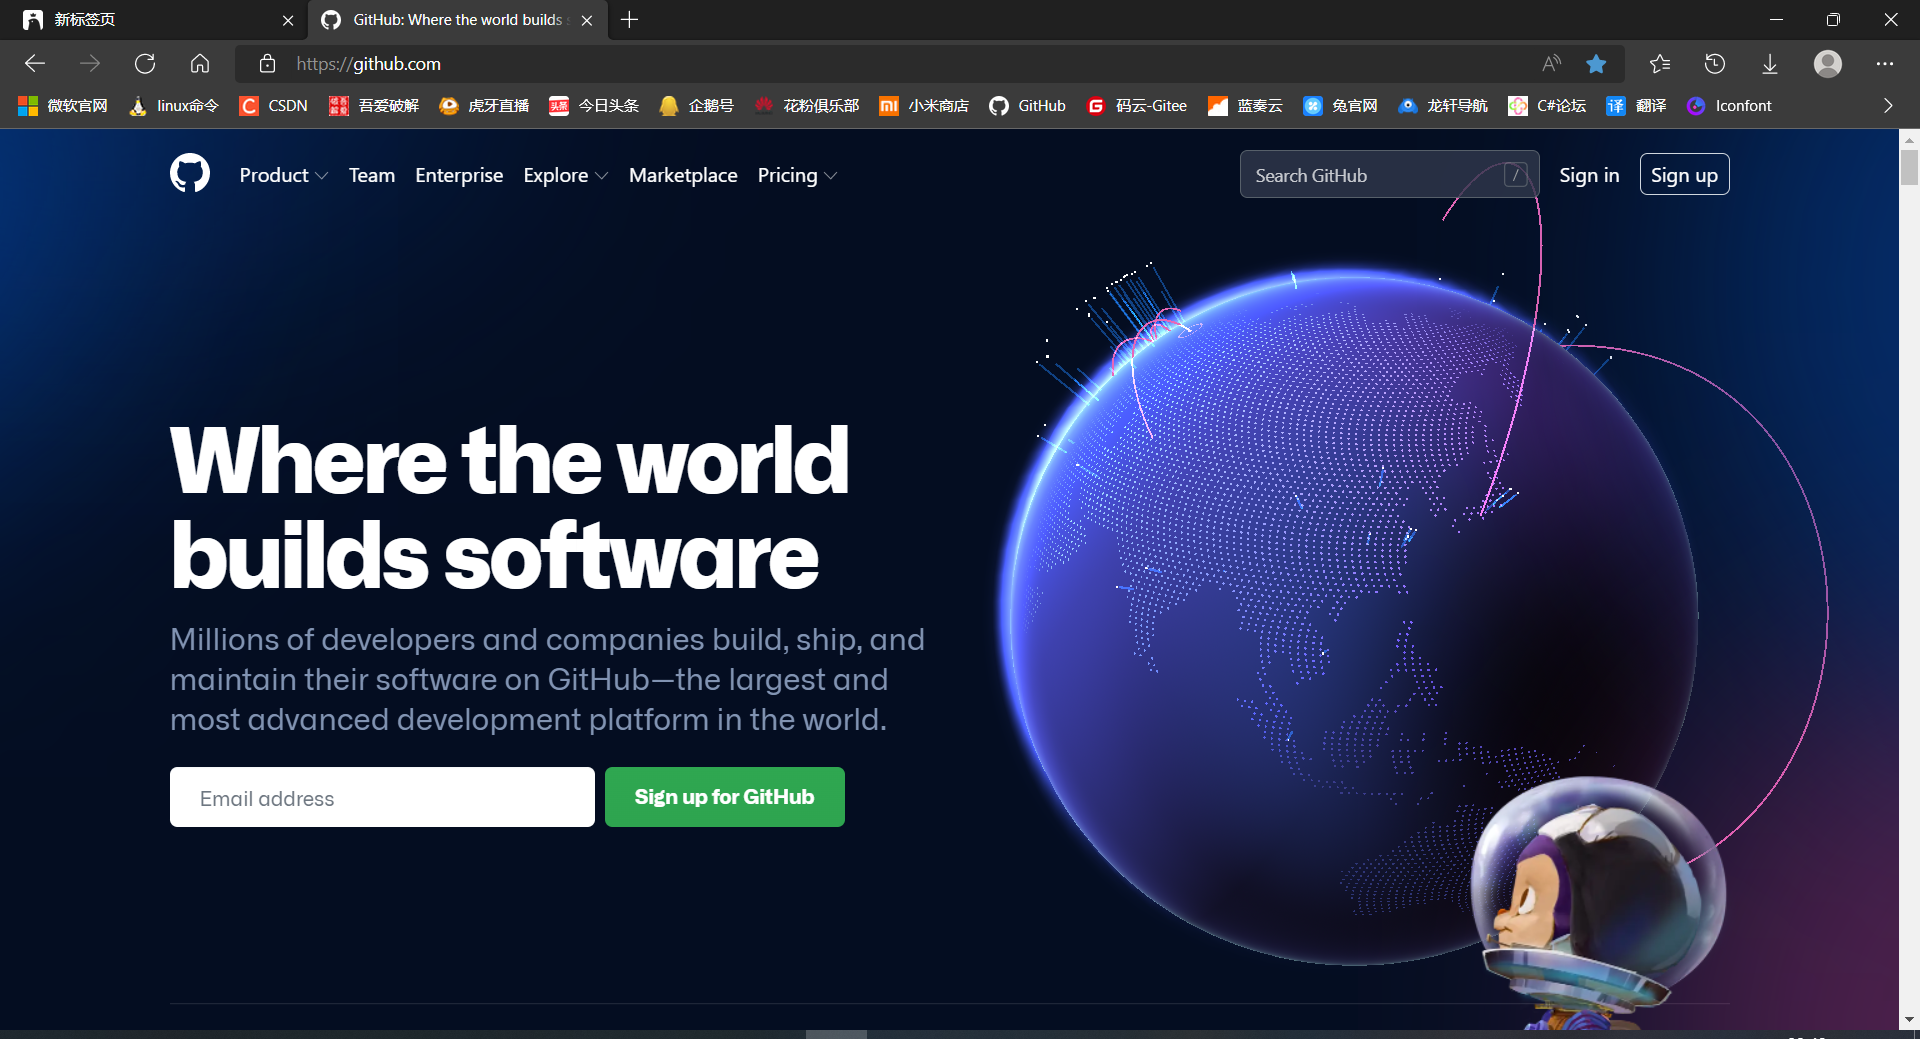Image resolution: width=1920 pixels, height=1039 pixels.
Task: Open the browser Settings and more menu
Action: point(1885,64)
